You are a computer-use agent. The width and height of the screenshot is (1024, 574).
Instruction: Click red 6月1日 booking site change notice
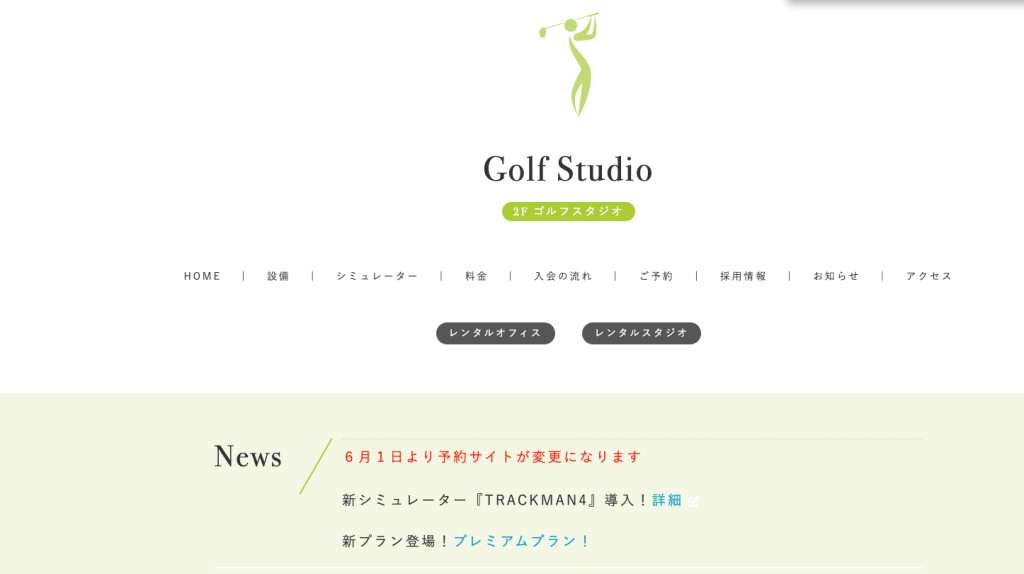coord(492,456)
